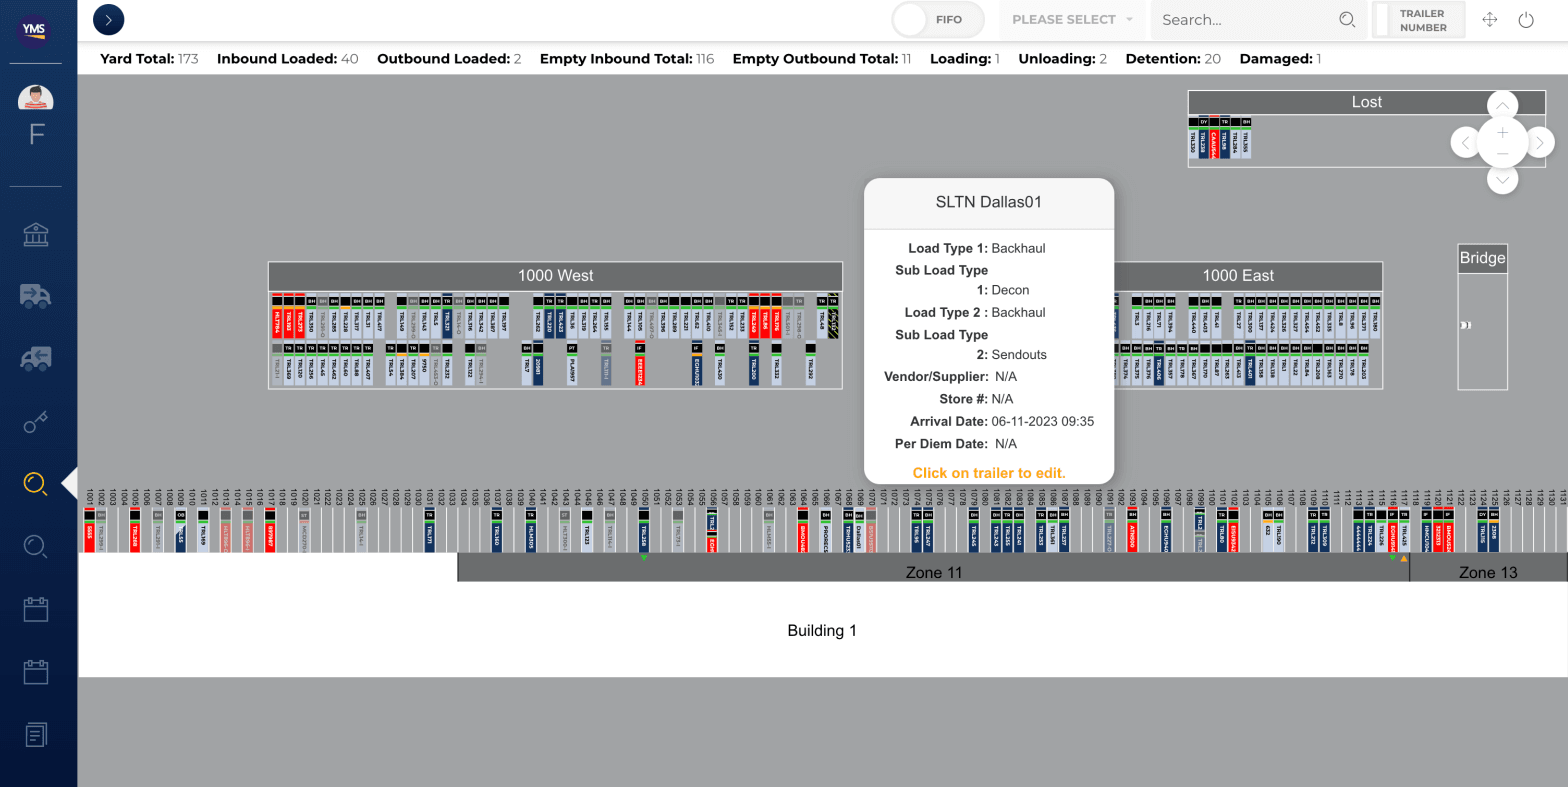Click the four-way move arrows icon
Screen dimensions: 1568x787
pyautogui.click(x=1489, y=20)
